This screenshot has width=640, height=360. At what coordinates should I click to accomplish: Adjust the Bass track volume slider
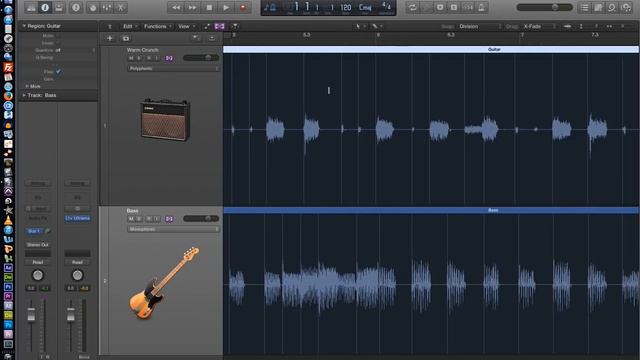tap(201, 219)
